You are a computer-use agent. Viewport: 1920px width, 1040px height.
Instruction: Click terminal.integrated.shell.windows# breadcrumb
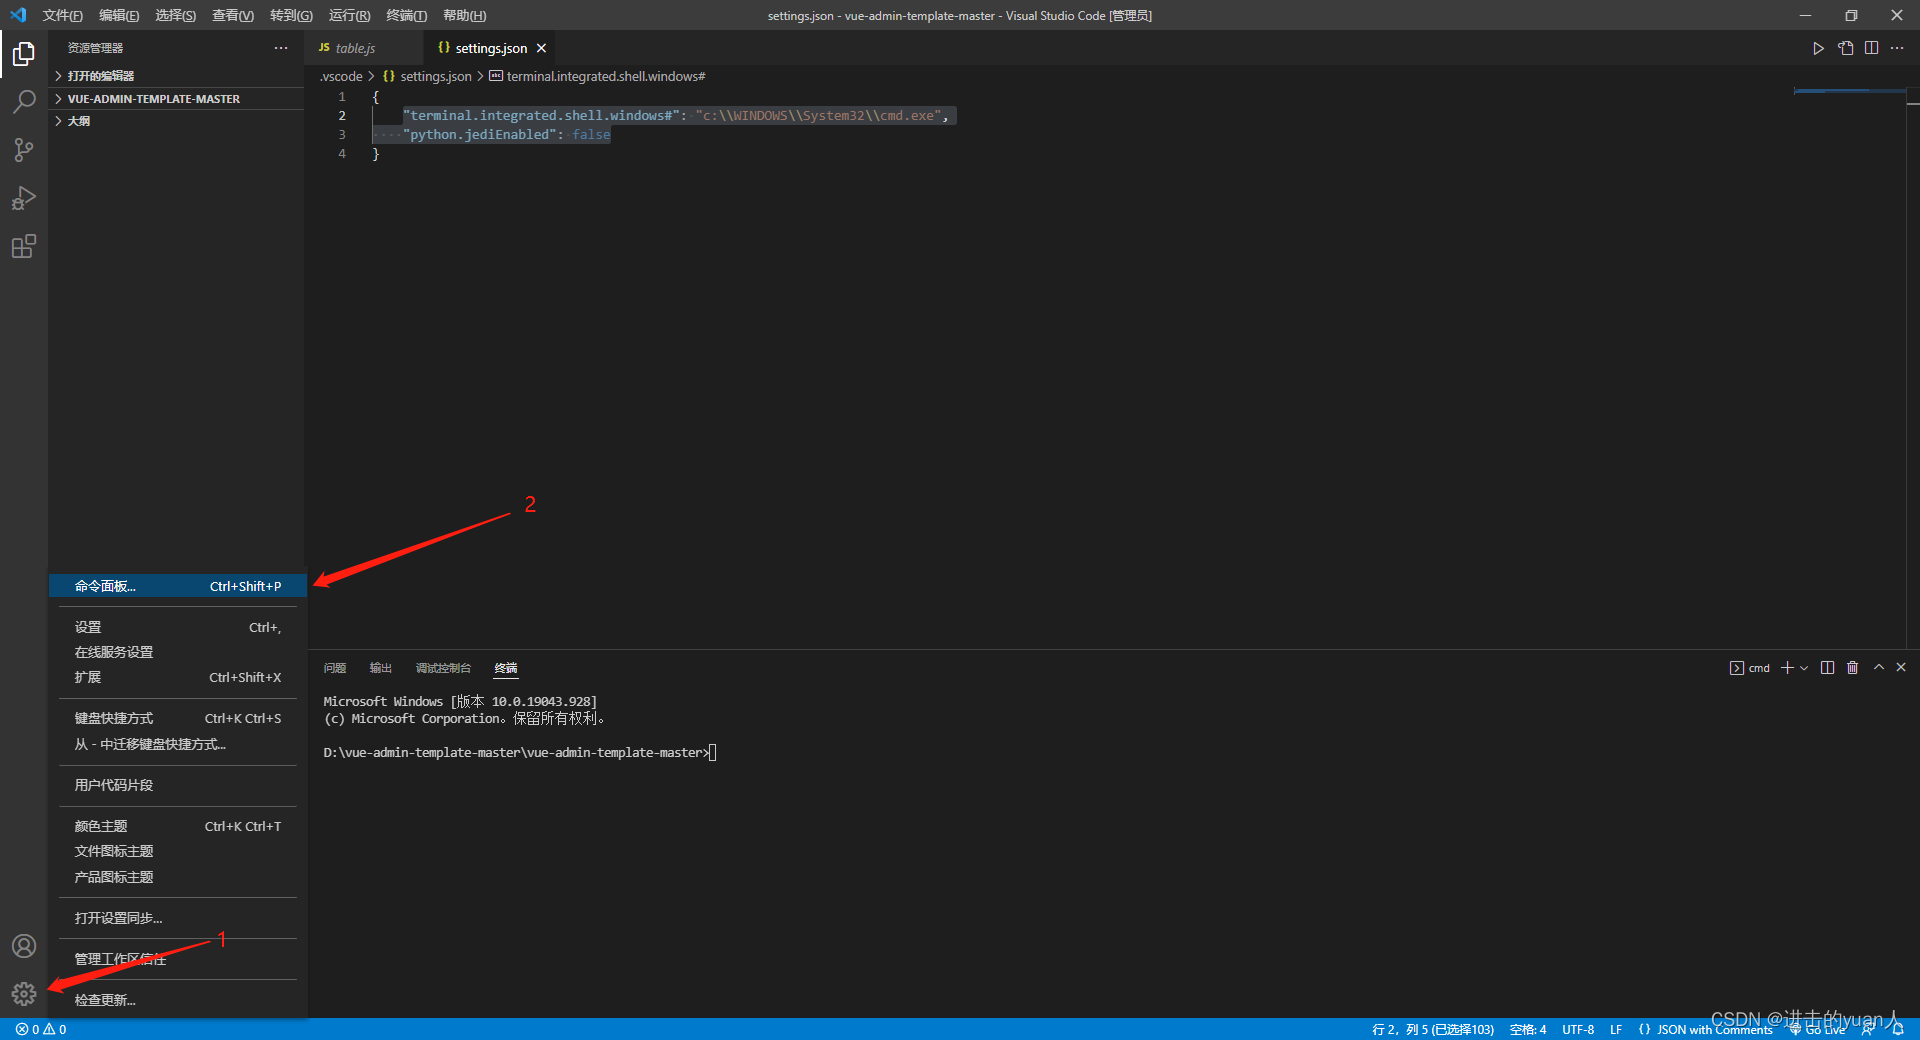pyautogui.click(x=597, y=76)
